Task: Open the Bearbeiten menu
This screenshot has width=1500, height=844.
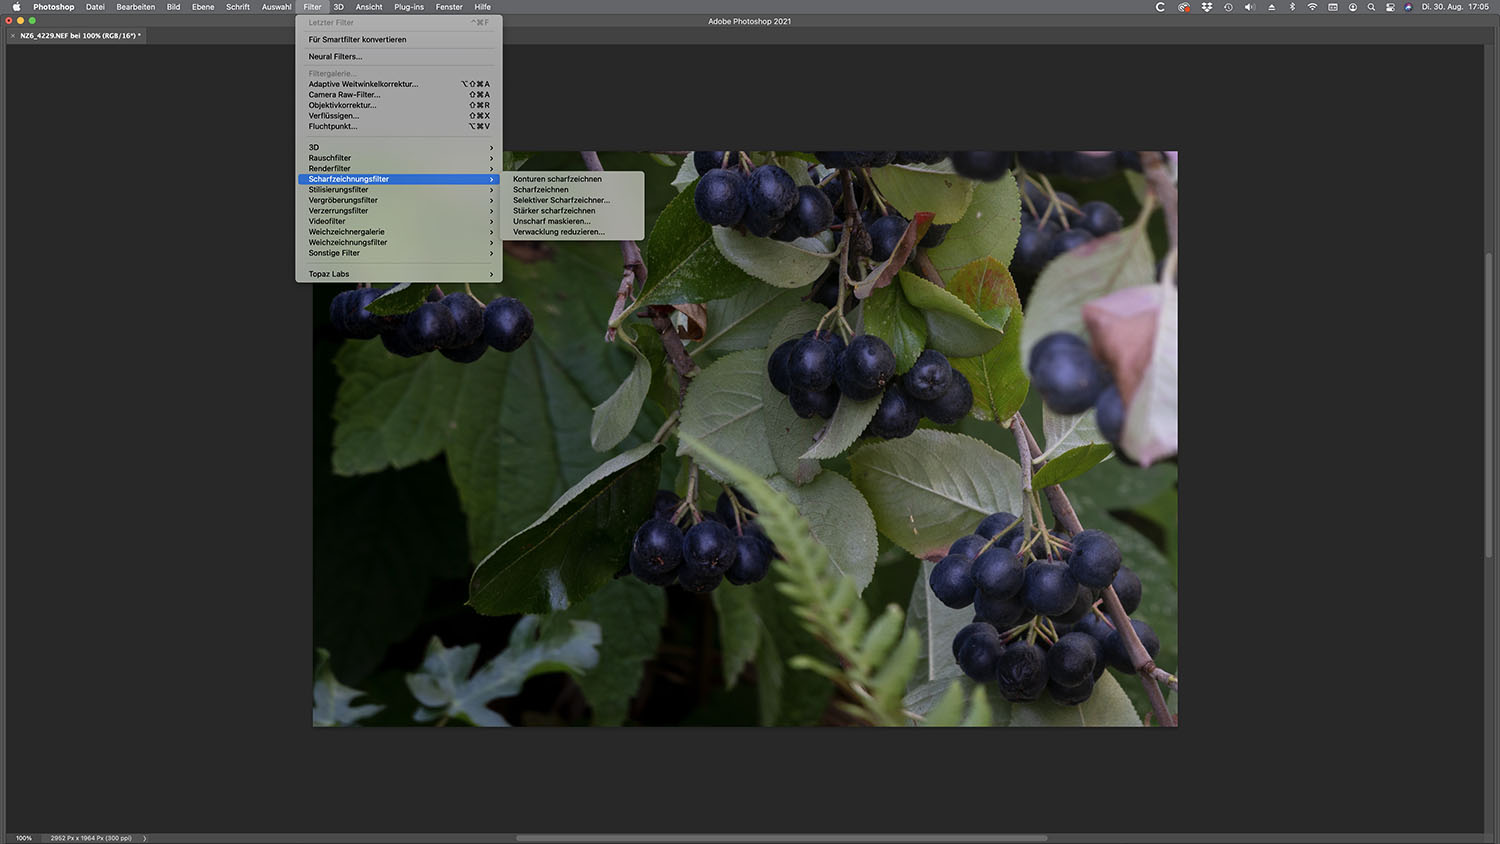Action: tap(135, 7)
